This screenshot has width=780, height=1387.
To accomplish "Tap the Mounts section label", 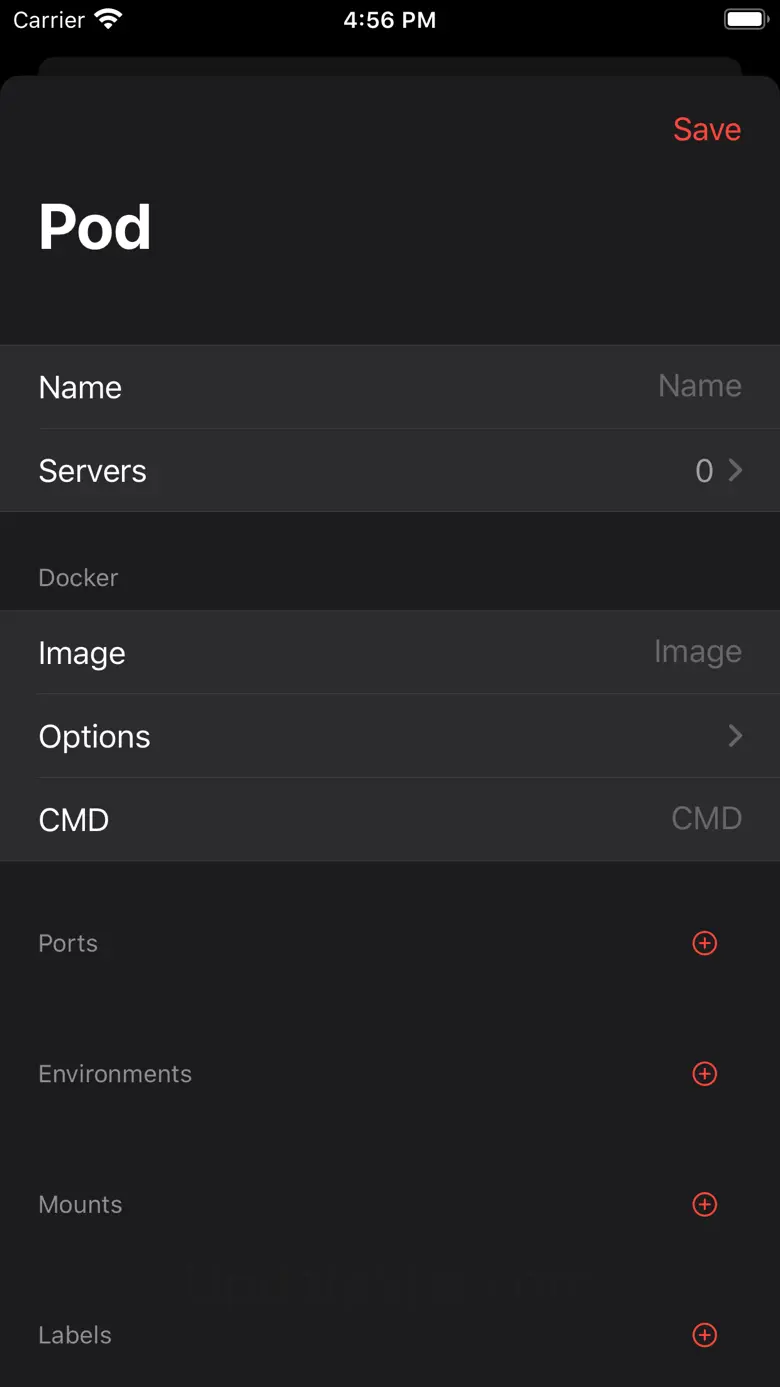I will (x=80, y=1204).
